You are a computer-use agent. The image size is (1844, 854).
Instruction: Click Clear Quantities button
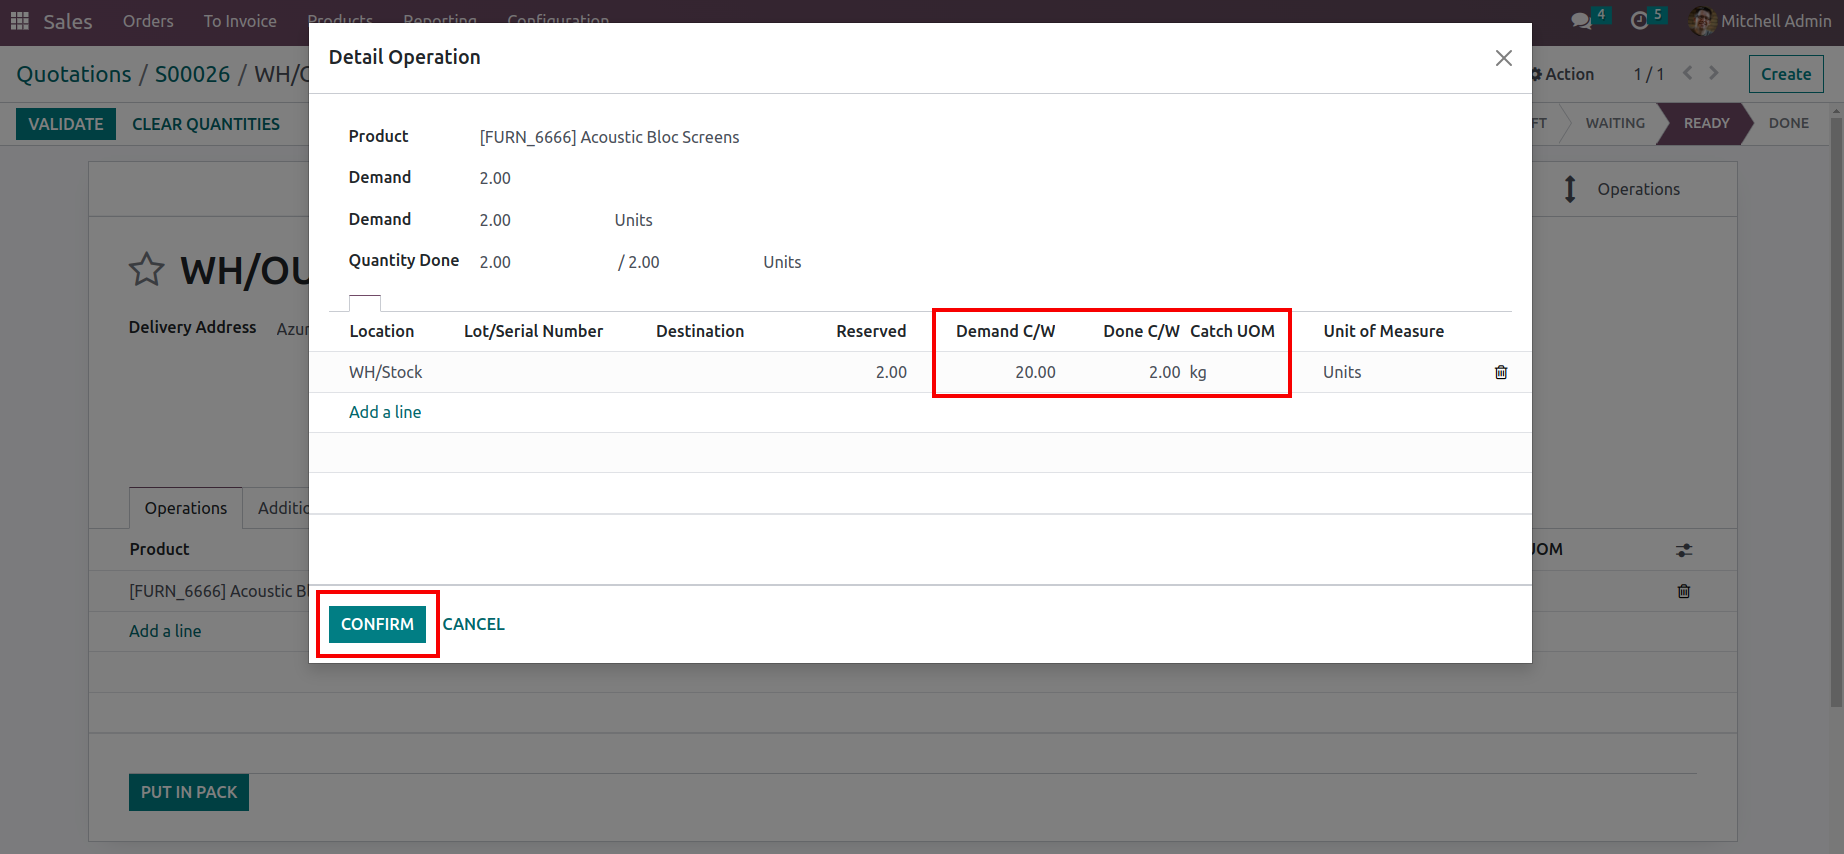(x=206, y=124)
